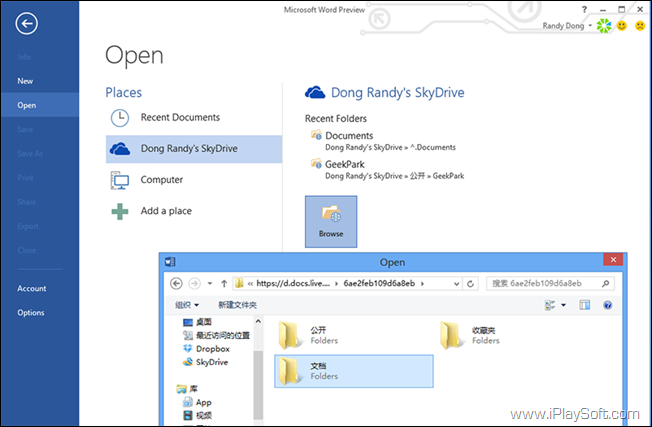Open the GeekPark recent folder link

click(x=345, y=164)
